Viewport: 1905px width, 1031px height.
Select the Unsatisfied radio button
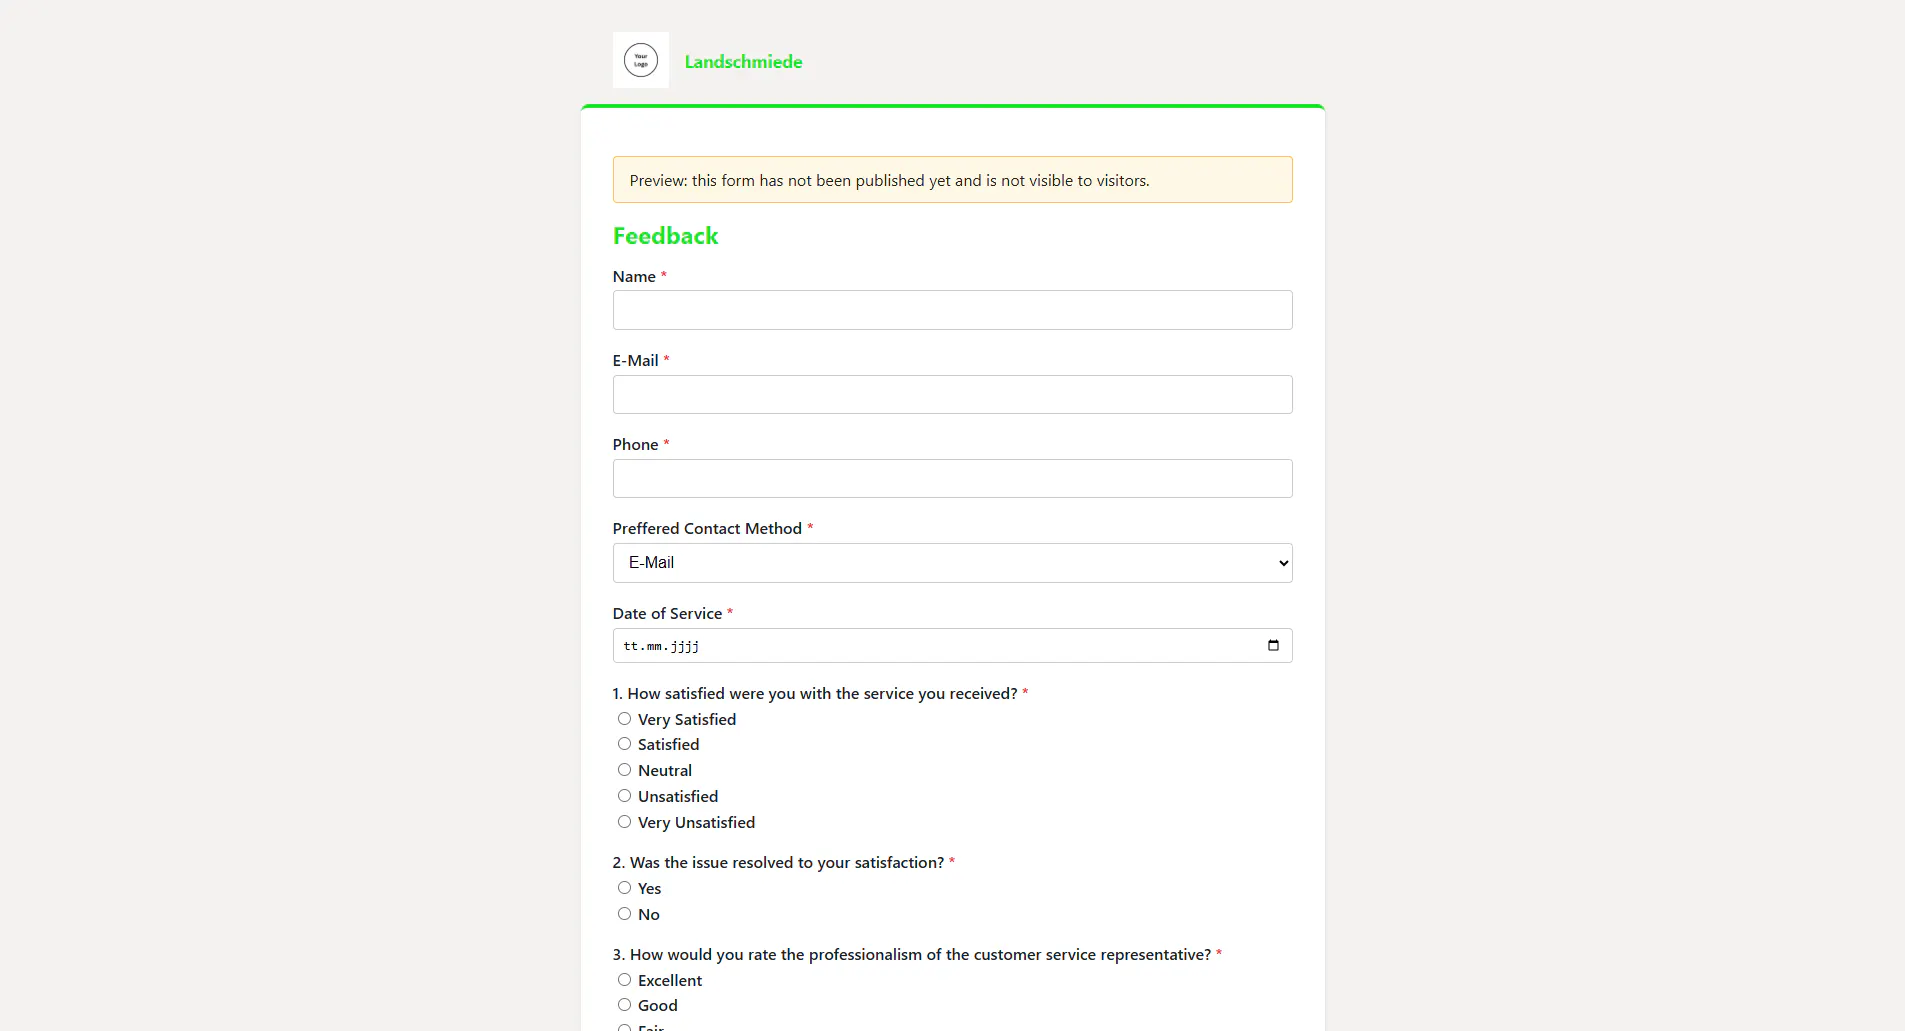coord(624,796)
